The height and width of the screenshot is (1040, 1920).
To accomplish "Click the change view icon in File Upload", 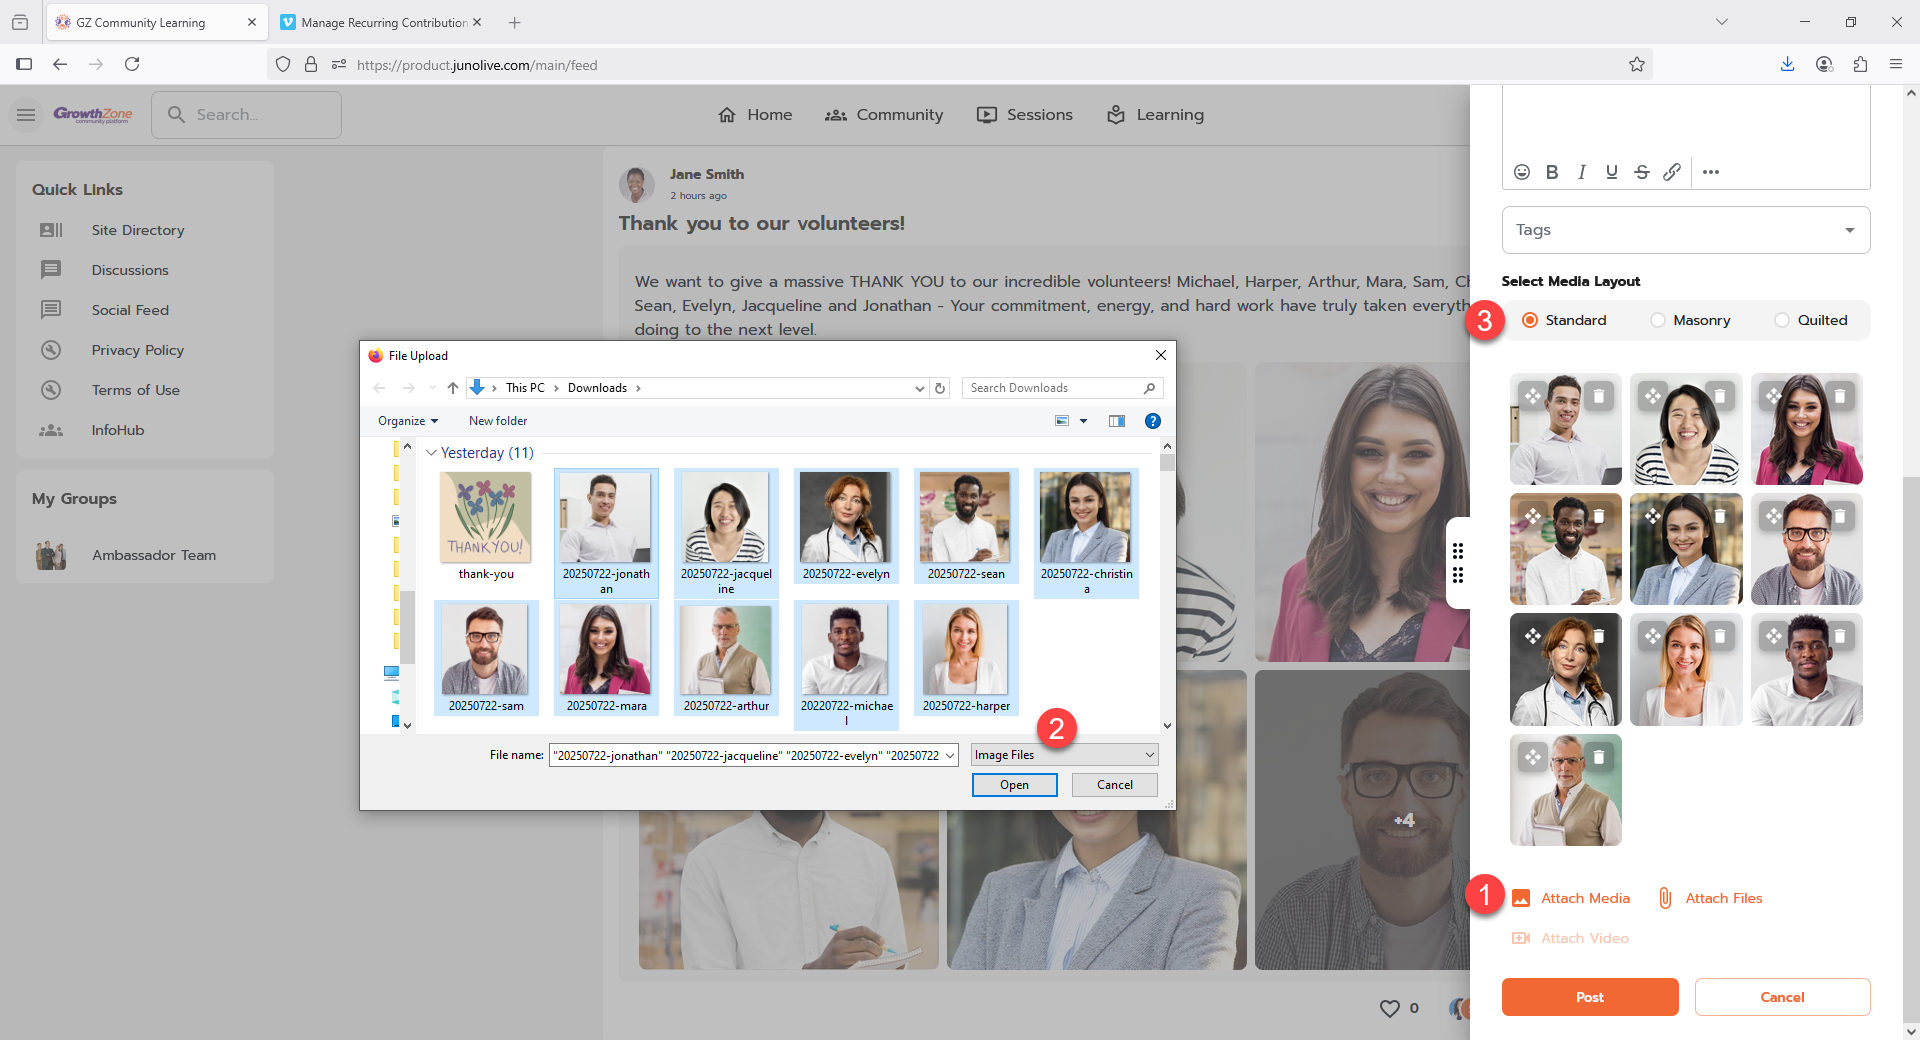I will click(1062, 421).
